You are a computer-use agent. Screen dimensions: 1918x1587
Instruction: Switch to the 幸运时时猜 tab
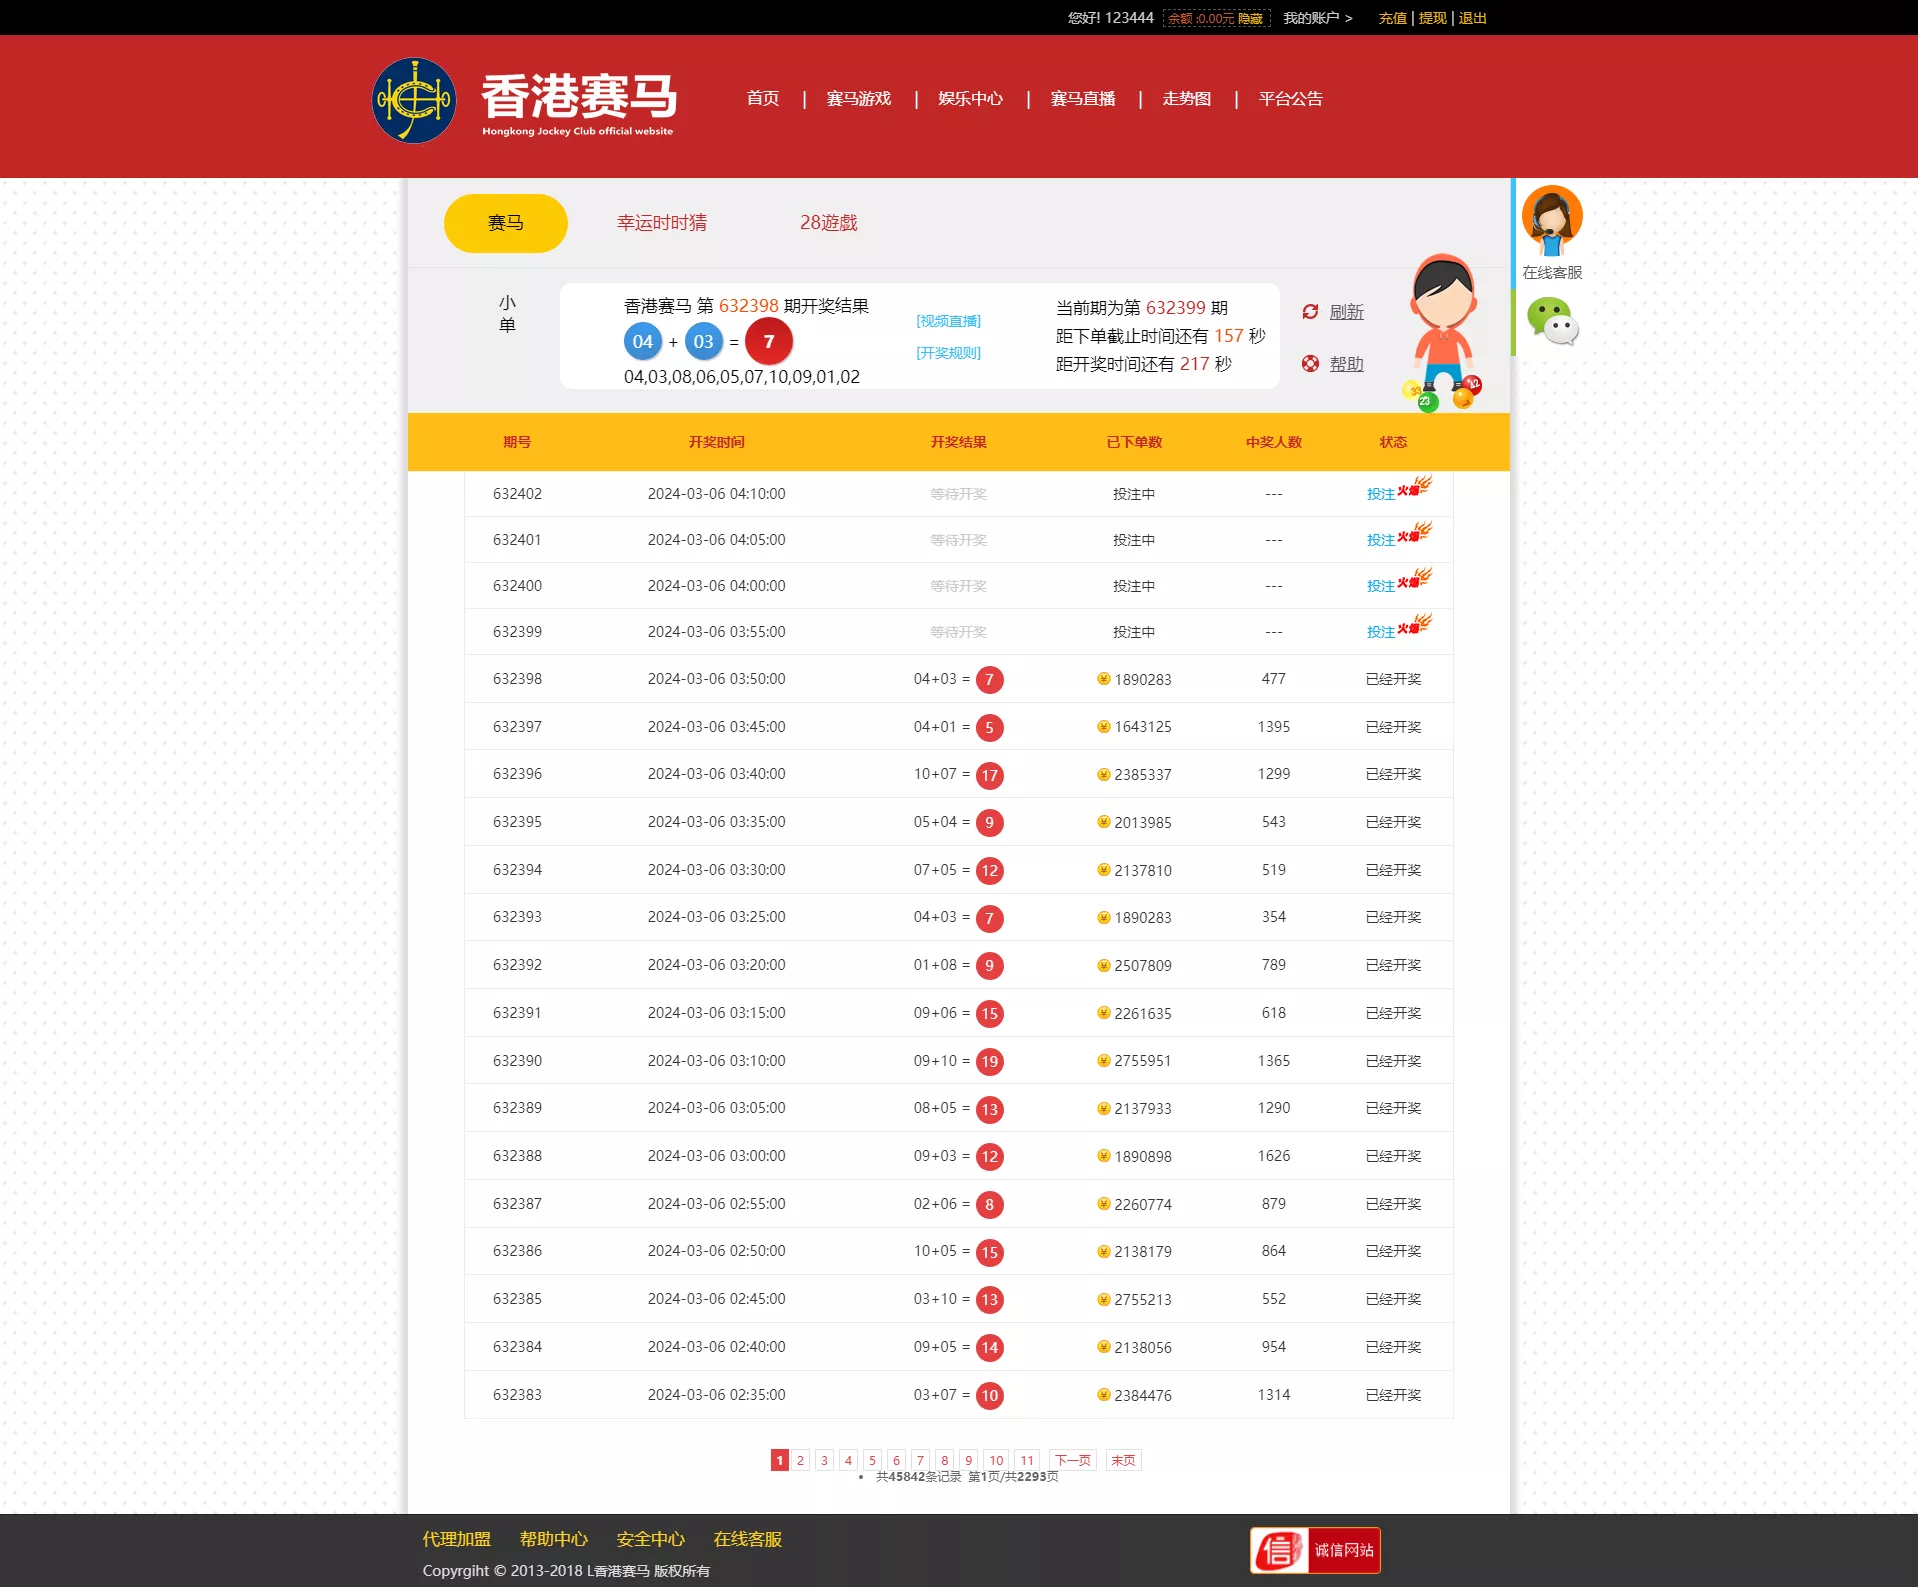662,222
